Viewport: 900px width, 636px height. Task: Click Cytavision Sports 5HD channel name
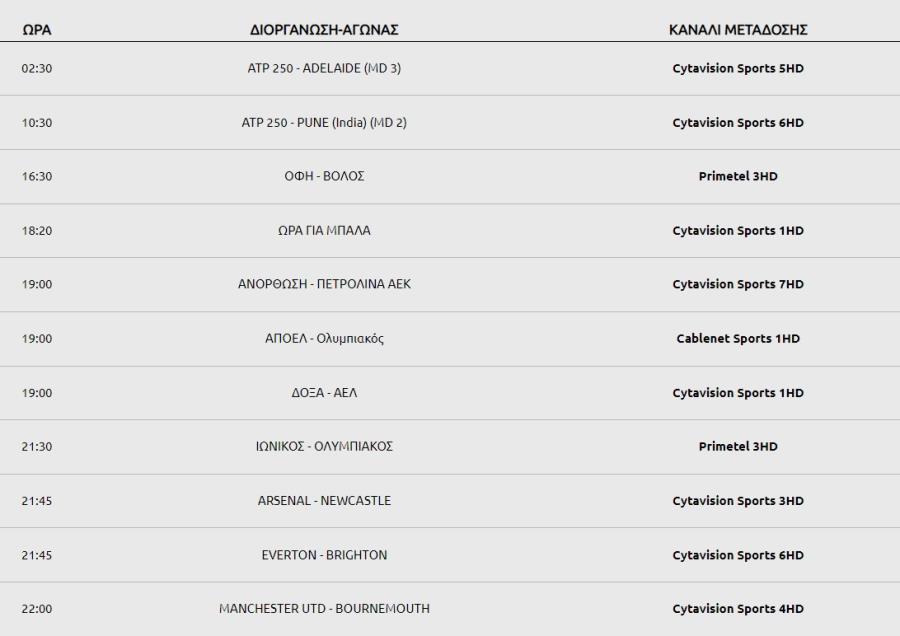click(738, 68)
